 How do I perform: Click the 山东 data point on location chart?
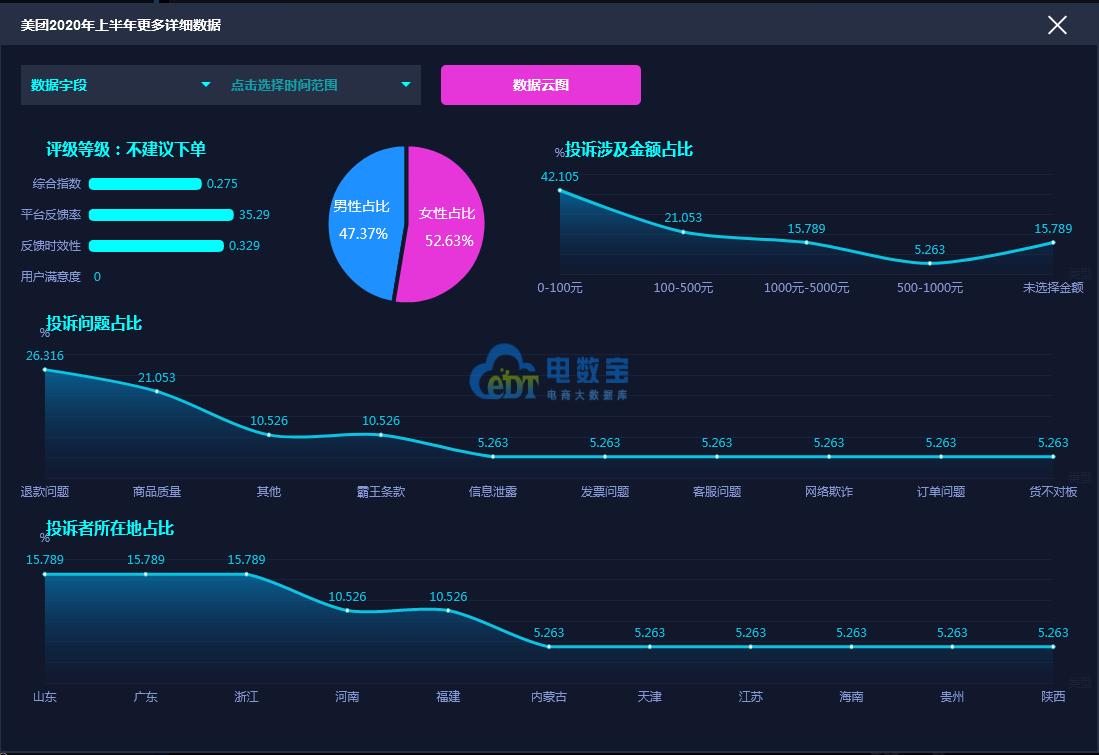44,573
